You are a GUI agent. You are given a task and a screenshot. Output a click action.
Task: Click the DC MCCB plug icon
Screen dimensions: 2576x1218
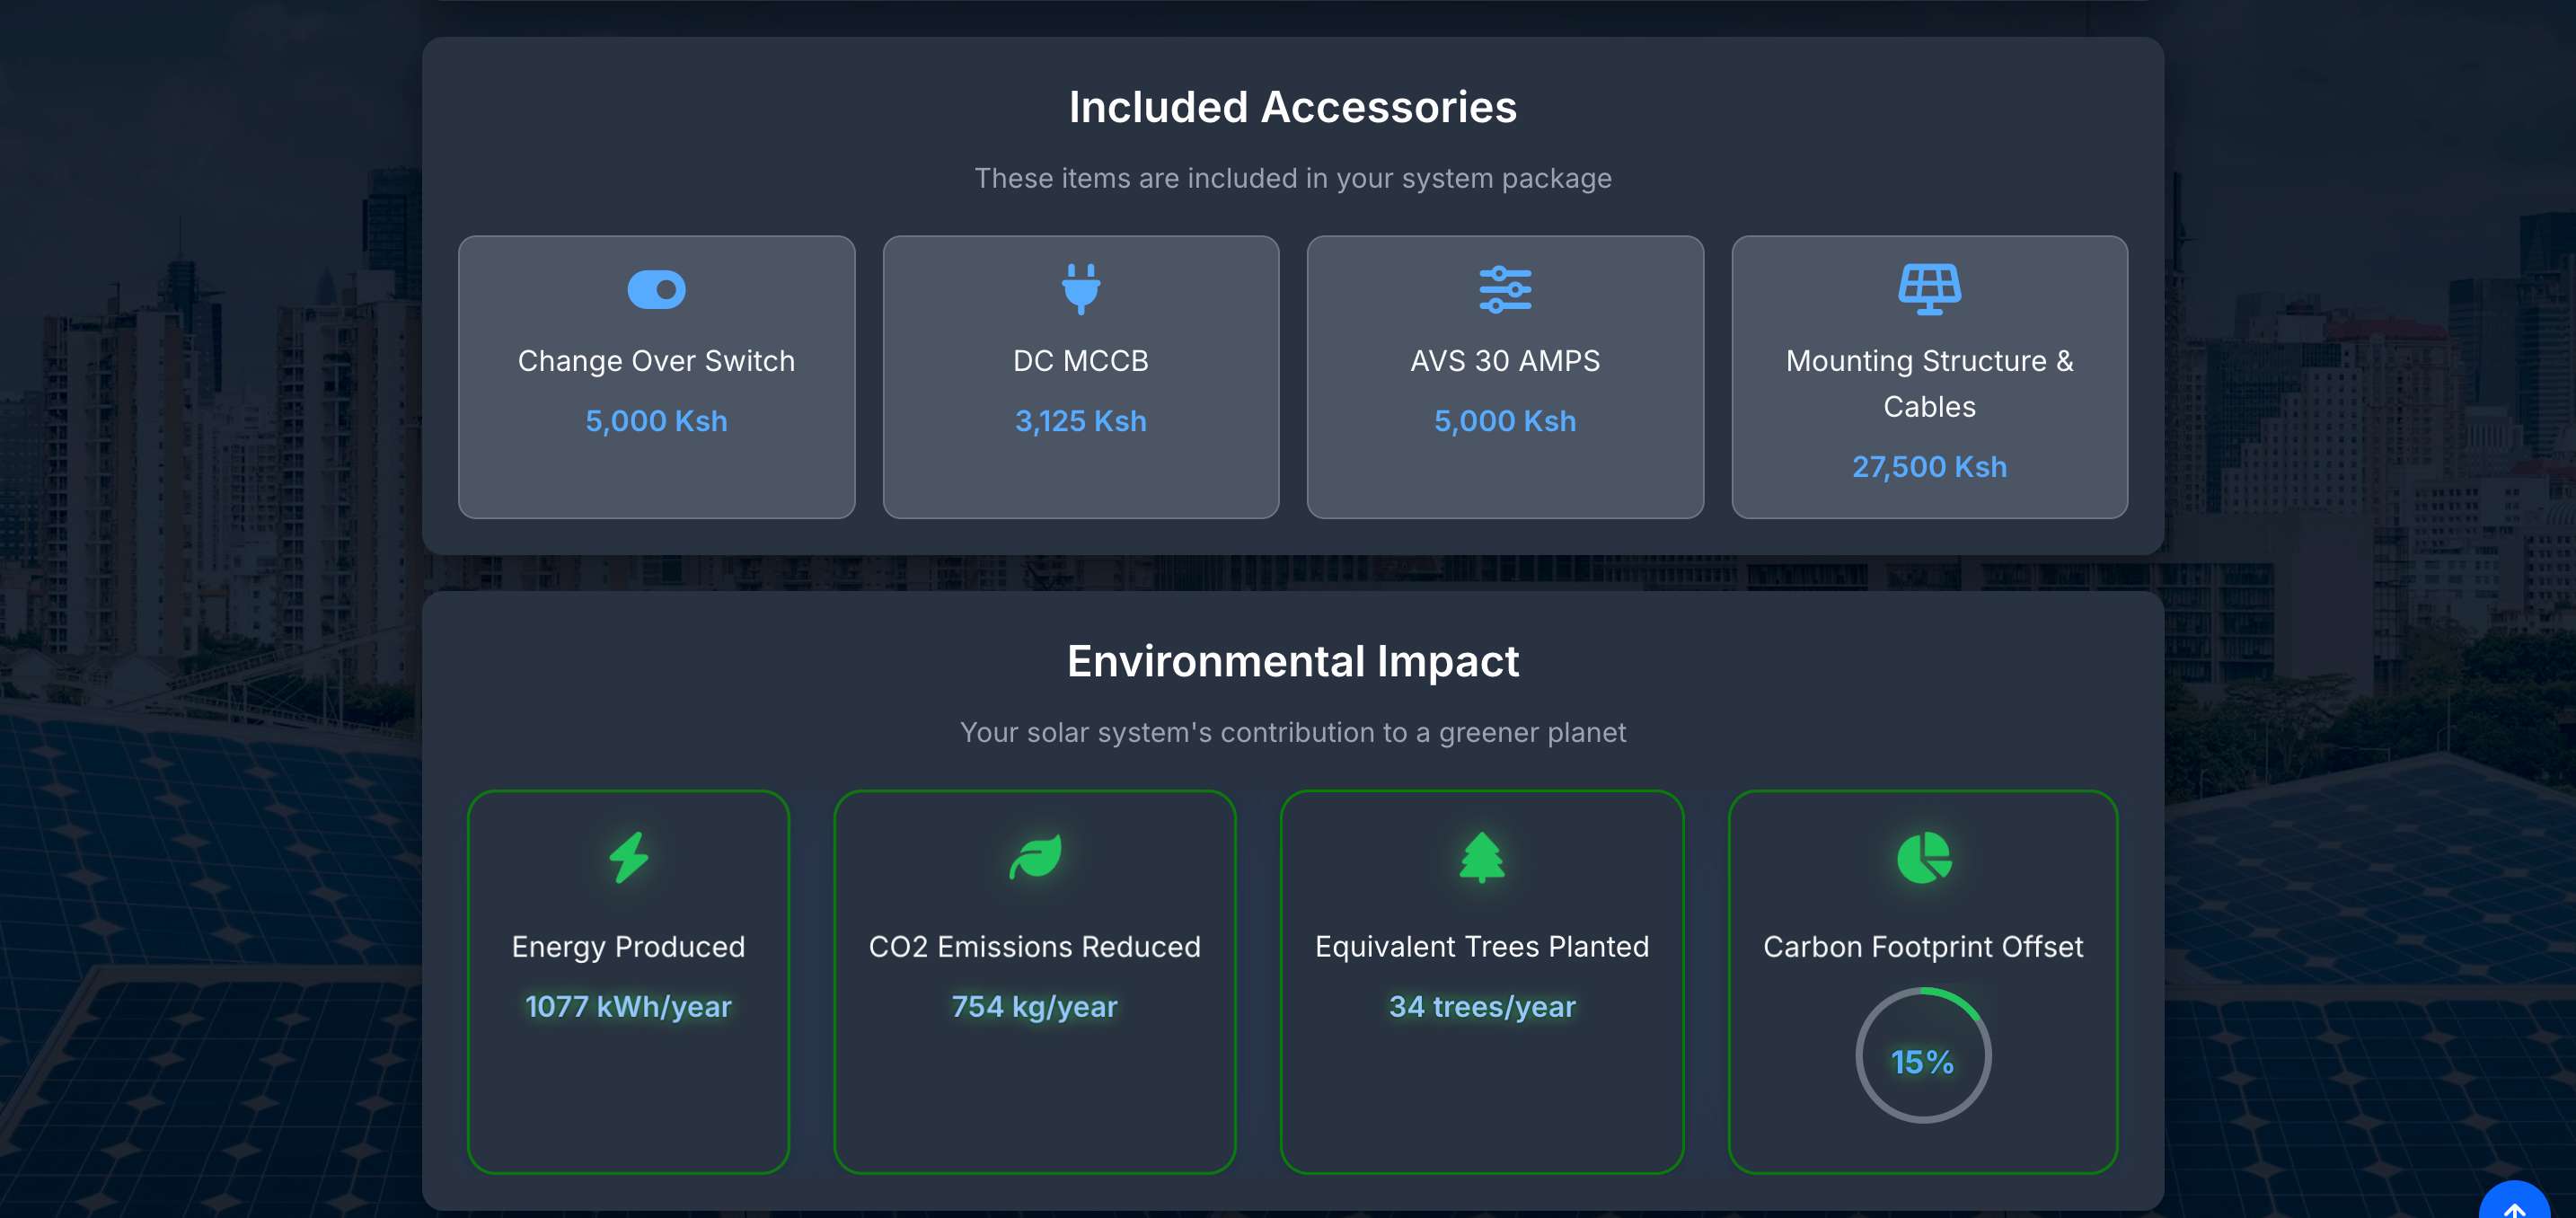coord(1080,289)
